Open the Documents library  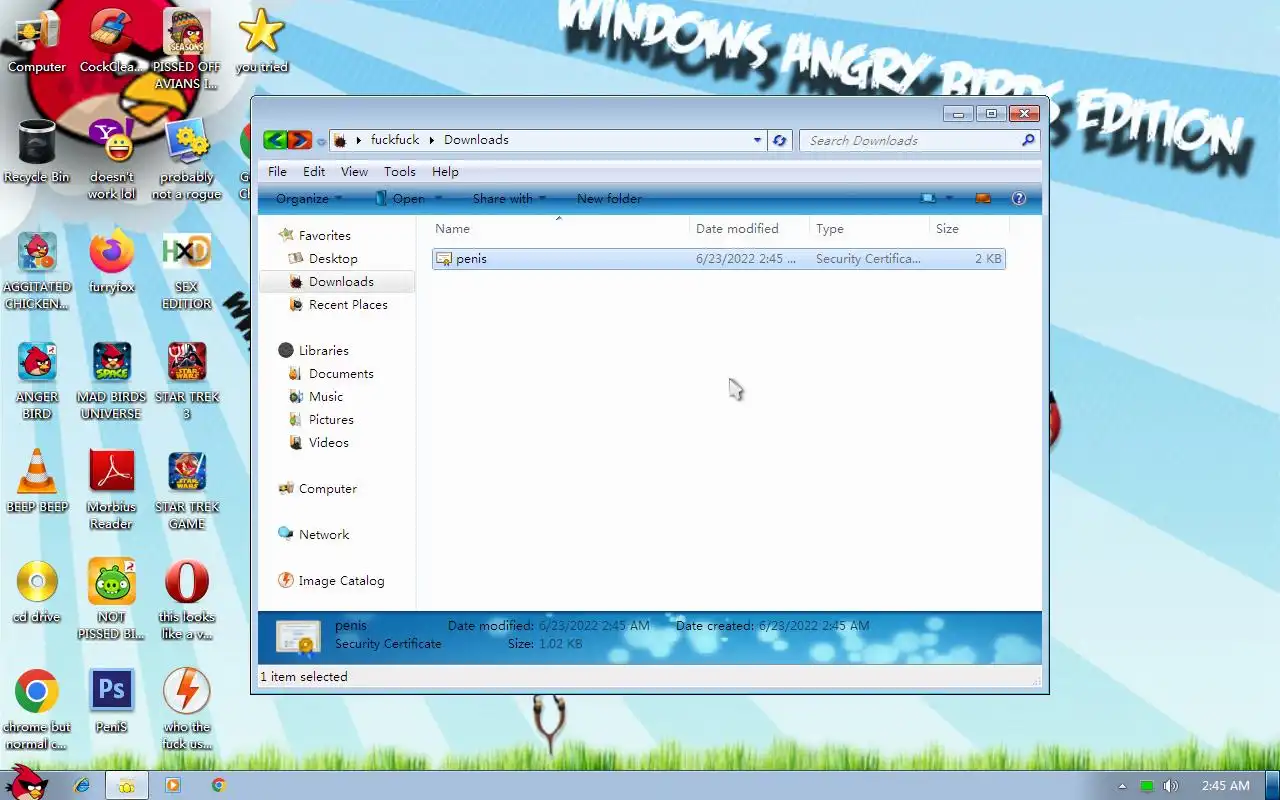(x=331, y=373)
